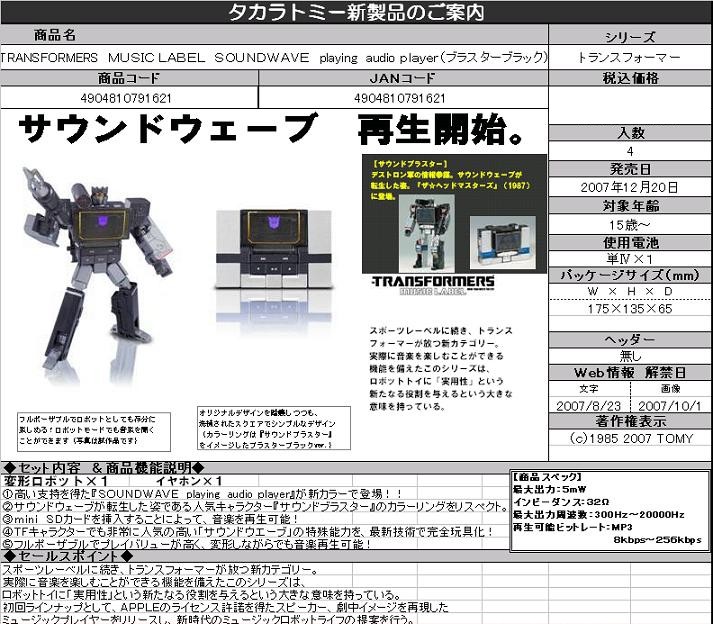Select line ② mentioning サウンドブラスター coloring
Screen dimensions: 713x624
click(x=255, y=506)
